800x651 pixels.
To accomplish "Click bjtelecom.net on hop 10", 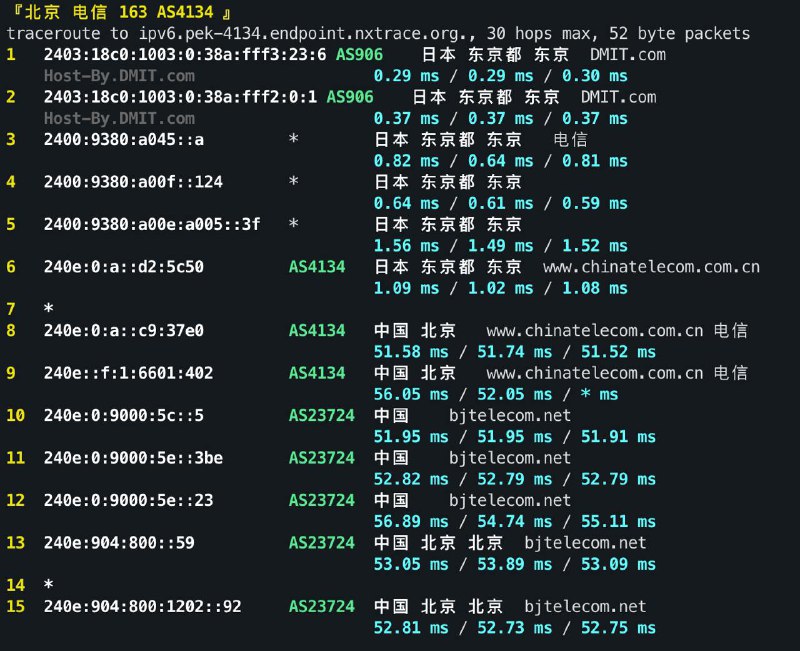I will [x=510, y=415].
